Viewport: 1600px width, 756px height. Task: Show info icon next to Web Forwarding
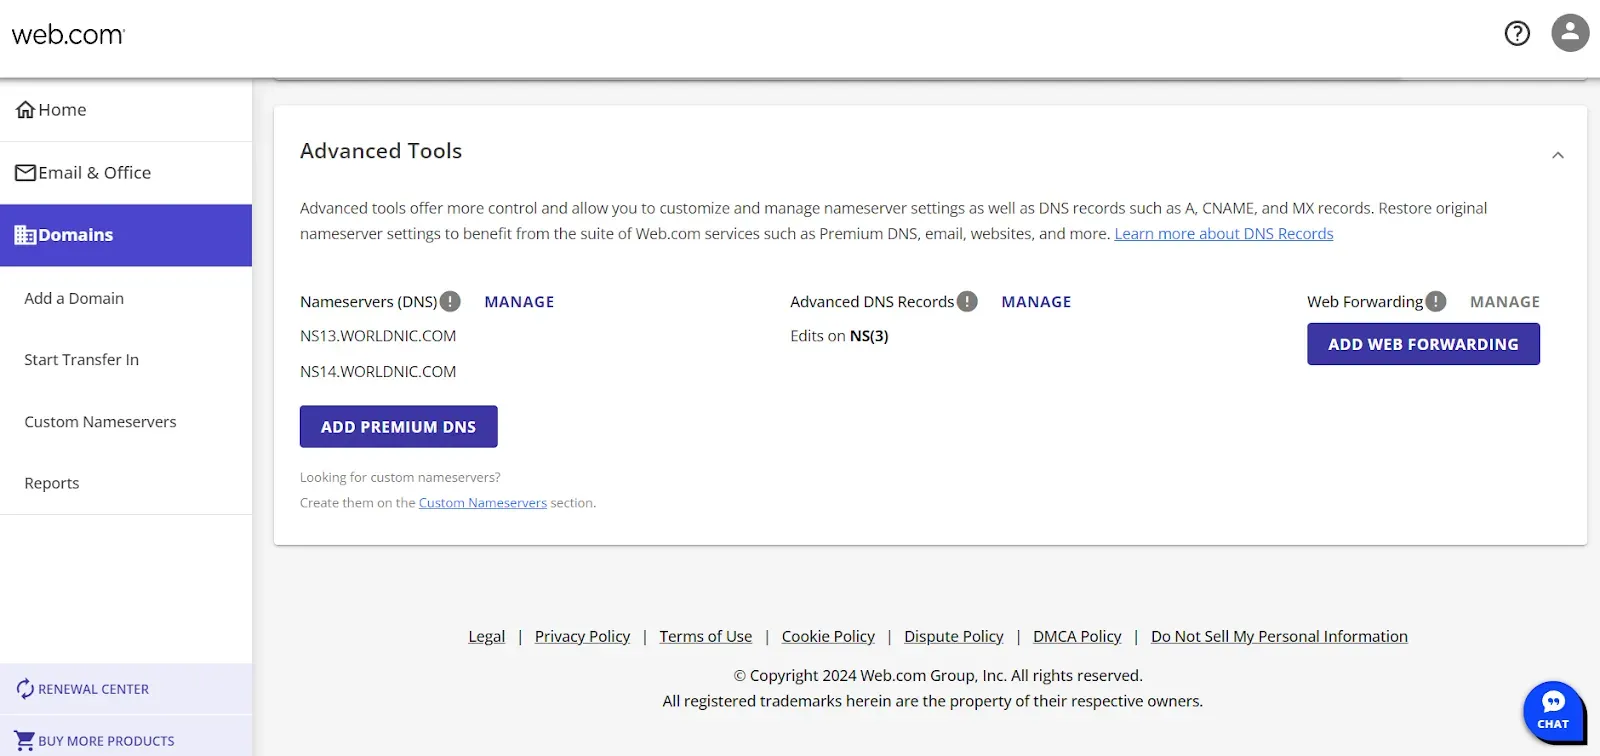pyautogui.click(x=1436, y=301)
